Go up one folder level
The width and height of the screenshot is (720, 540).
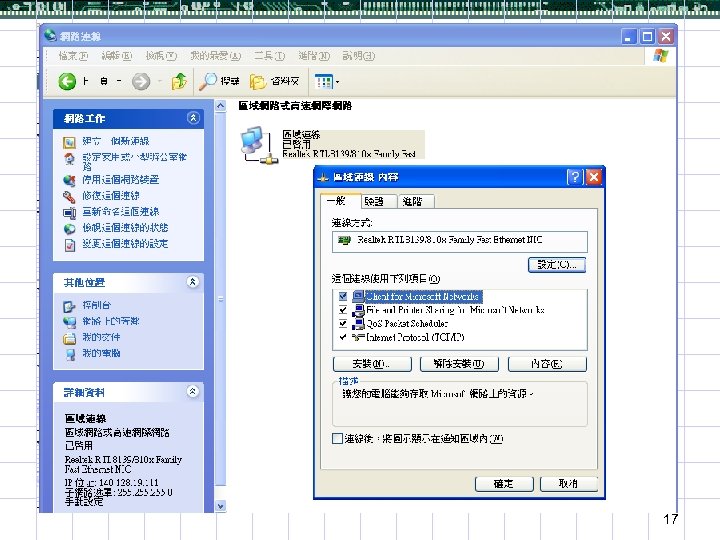click(x=179, y=81)
